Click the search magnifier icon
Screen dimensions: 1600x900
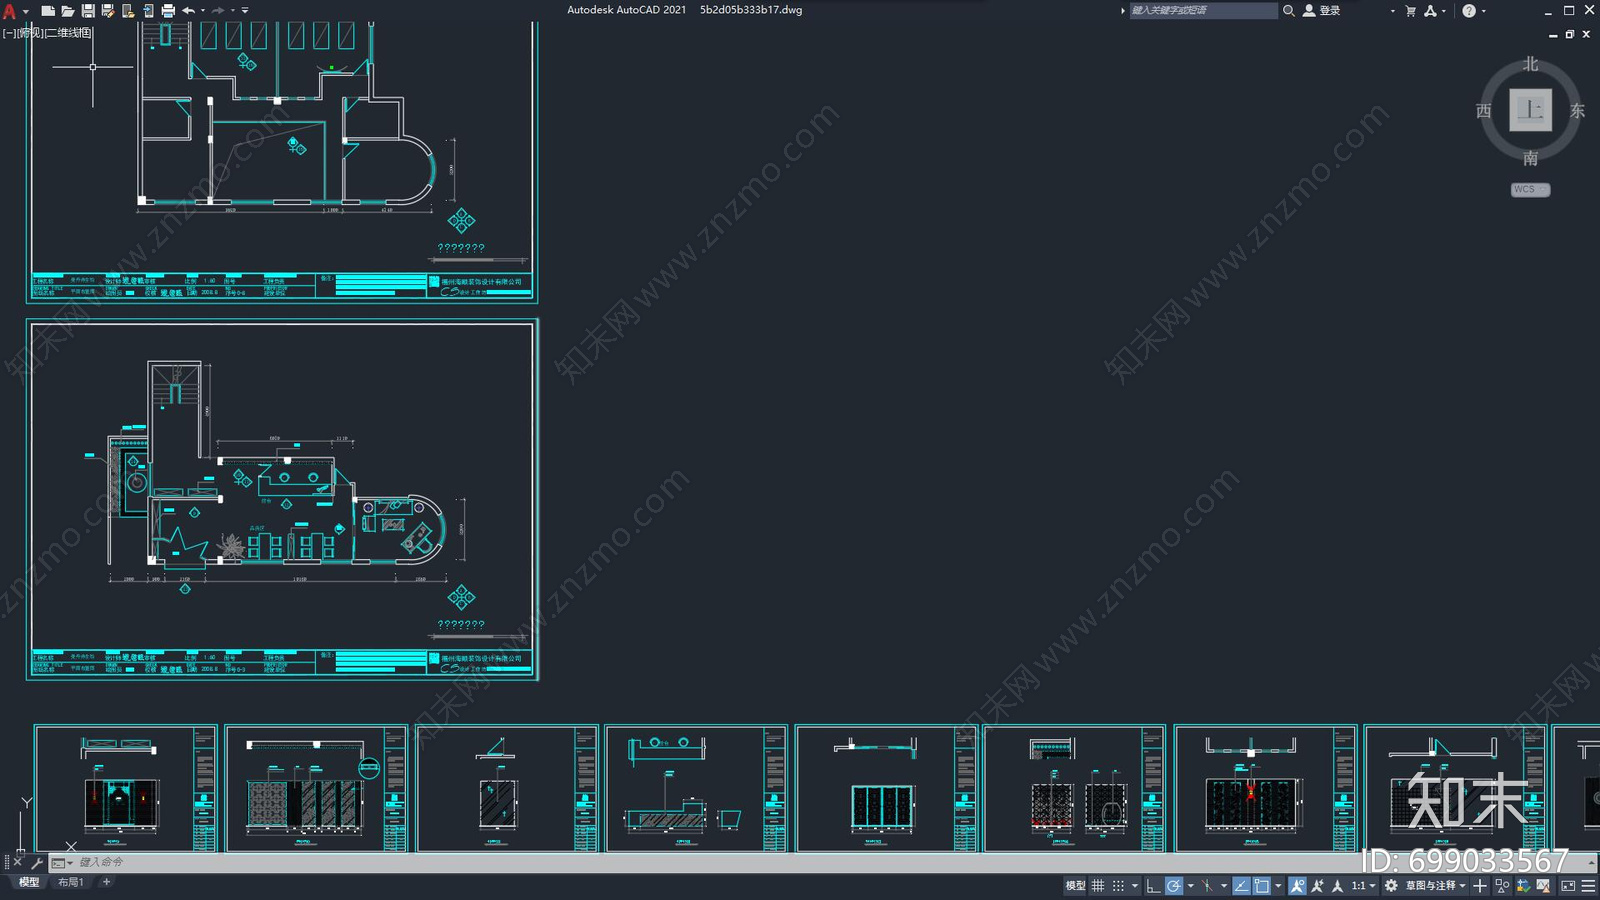click(x=1289, y=11)
